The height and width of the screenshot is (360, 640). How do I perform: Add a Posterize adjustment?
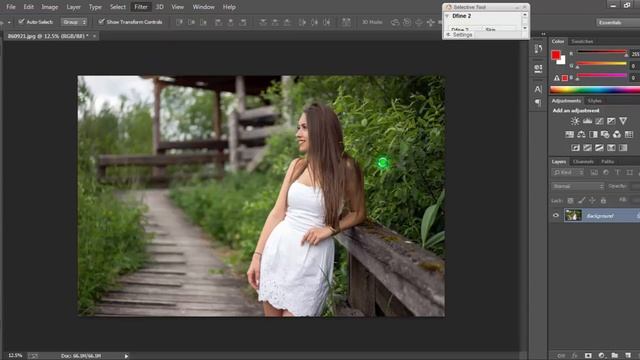click(x=587, y=148)
